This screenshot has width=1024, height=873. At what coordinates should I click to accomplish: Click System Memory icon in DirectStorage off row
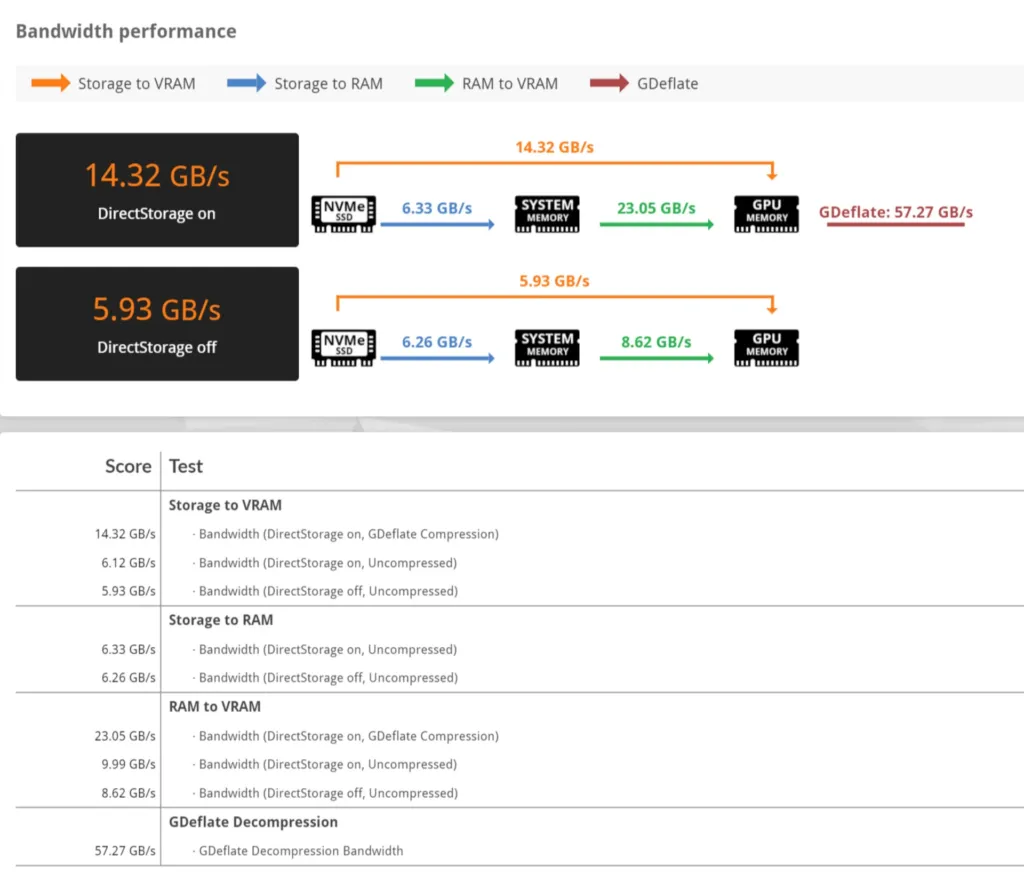tap(547, 347)
